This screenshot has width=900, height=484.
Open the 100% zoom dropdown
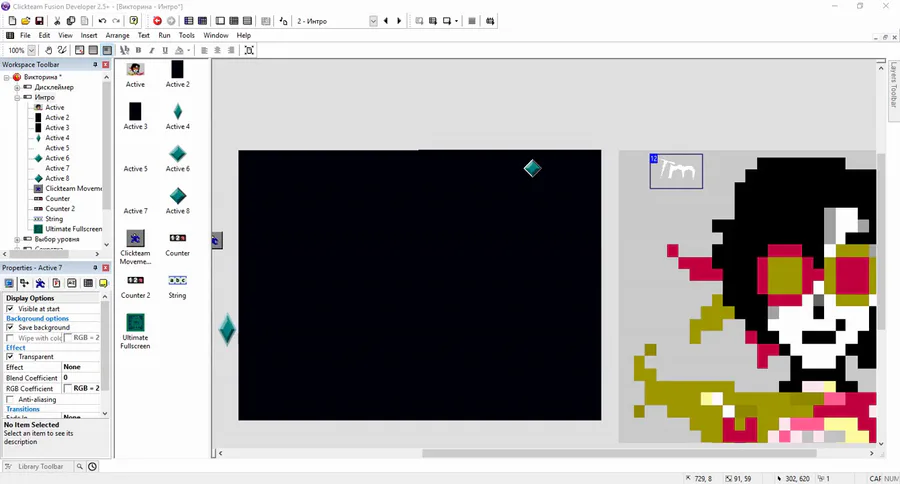32,50
